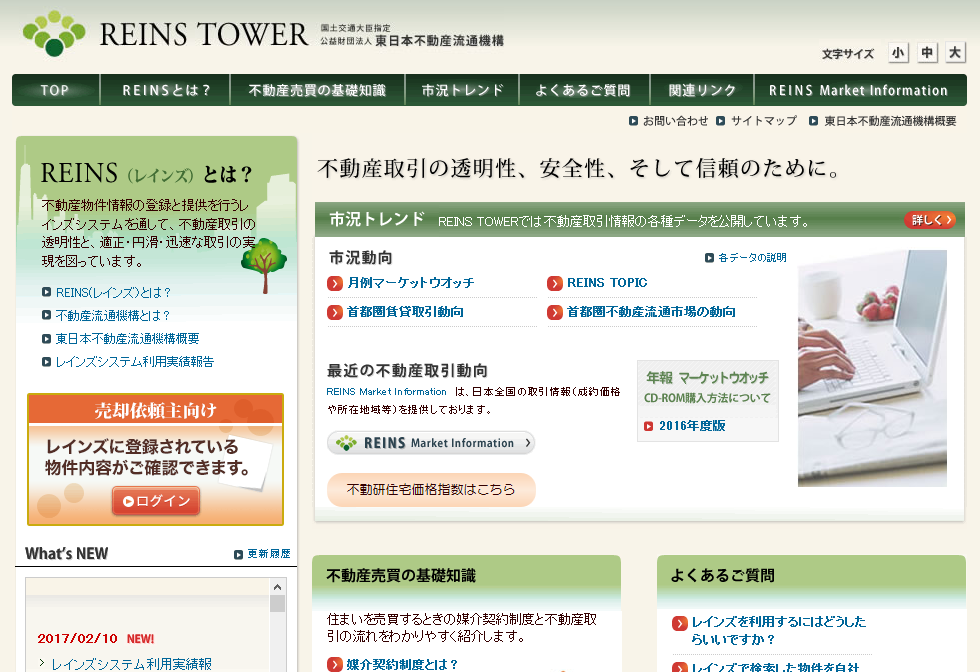The width and height of the screenshot is (980, 672).
Task: Select the 小 text size icon
Action: click(x=898, y=52)
